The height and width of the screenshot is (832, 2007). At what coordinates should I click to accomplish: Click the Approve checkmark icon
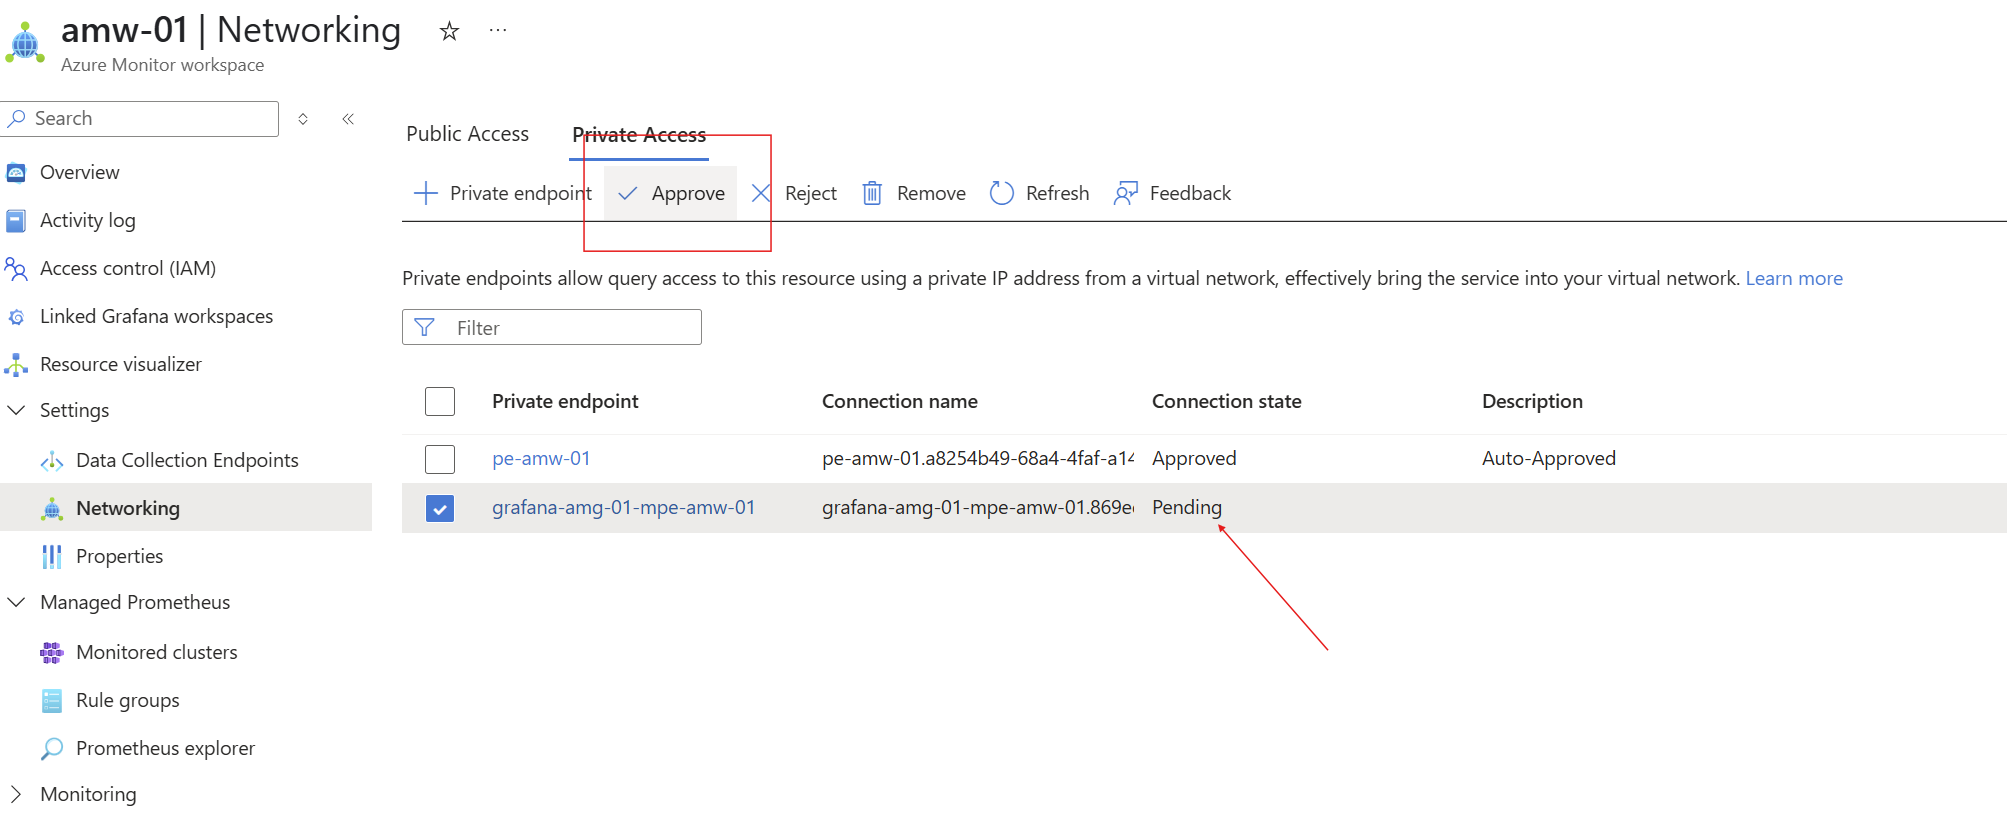click(x=628, y=193)
